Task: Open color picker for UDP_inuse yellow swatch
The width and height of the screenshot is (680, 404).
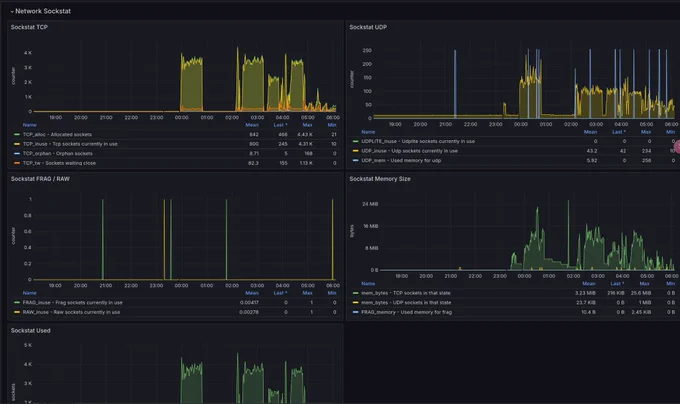Action: tap(356, 151)
